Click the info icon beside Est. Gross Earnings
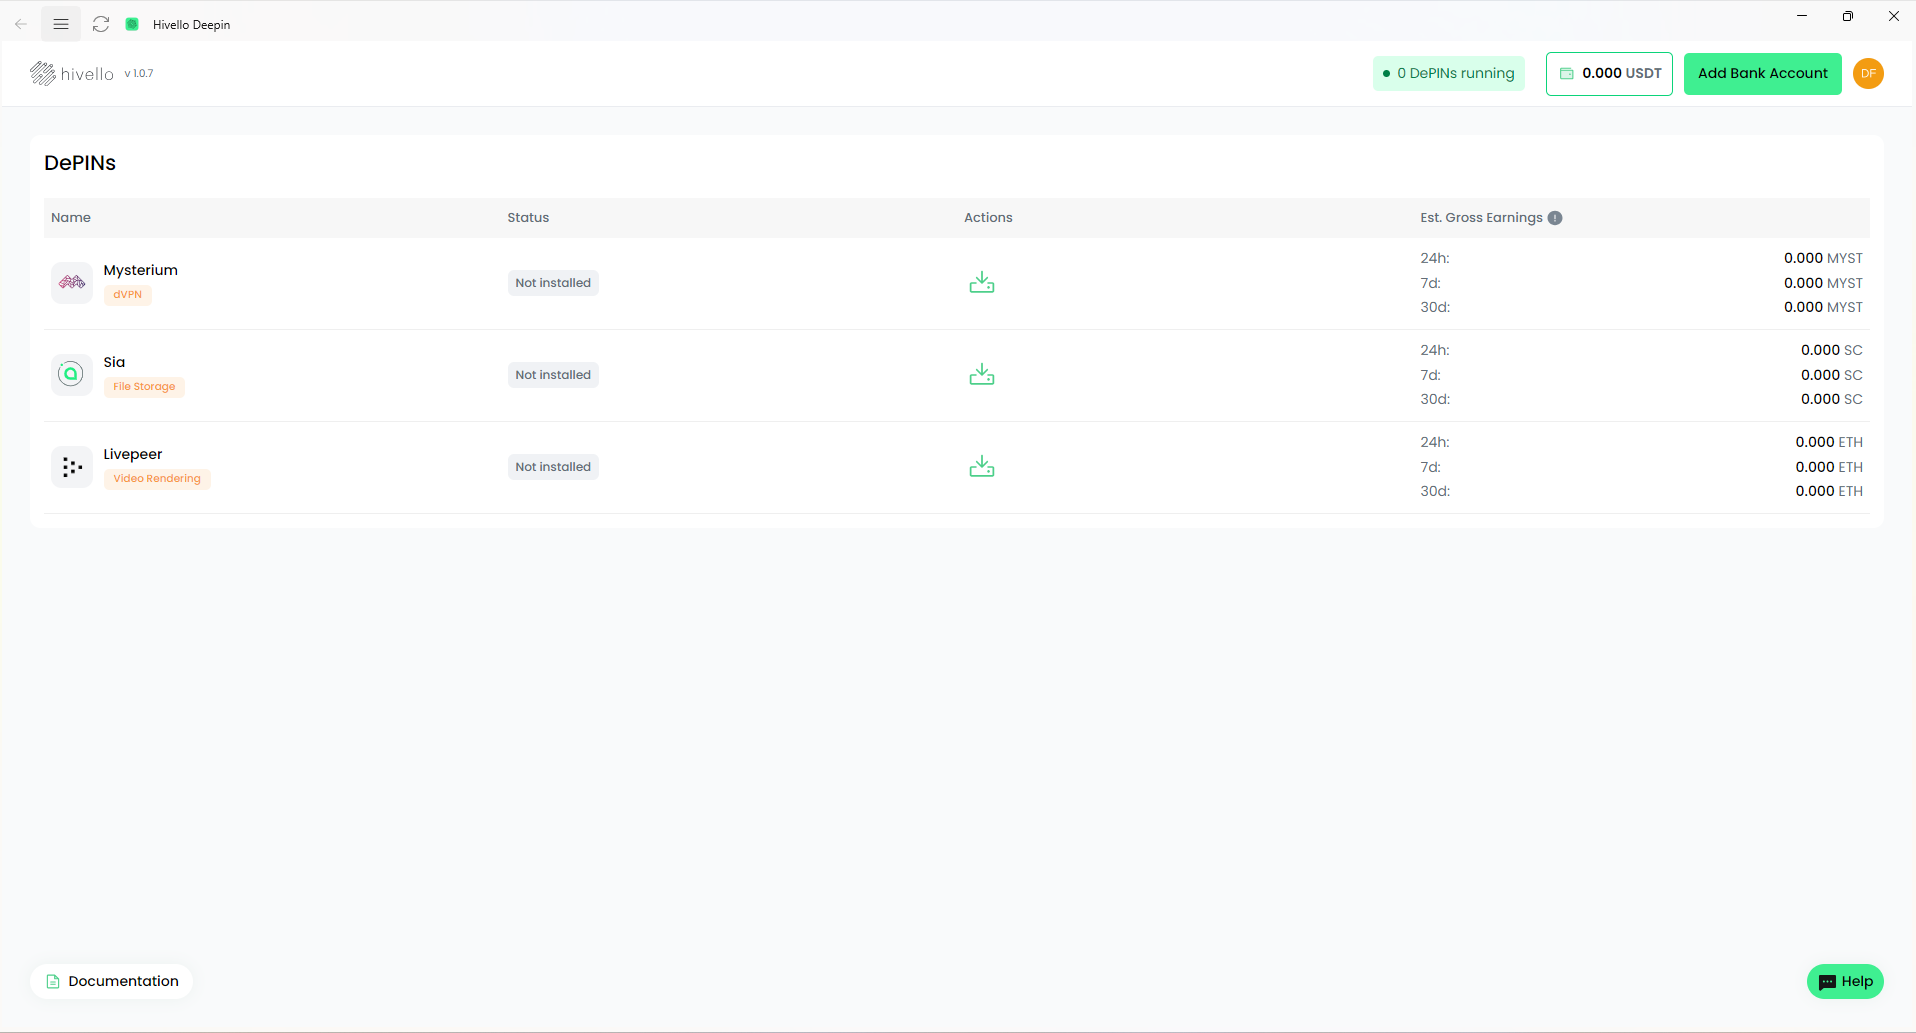Viewport: 1916px width, 1033px height. click(x=1556, y=217)
